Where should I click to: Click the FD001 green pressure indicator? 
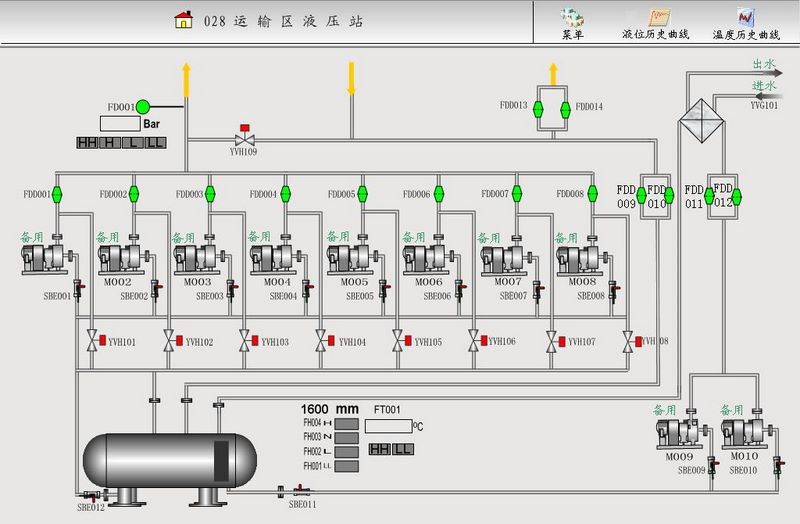coord(143,107)
